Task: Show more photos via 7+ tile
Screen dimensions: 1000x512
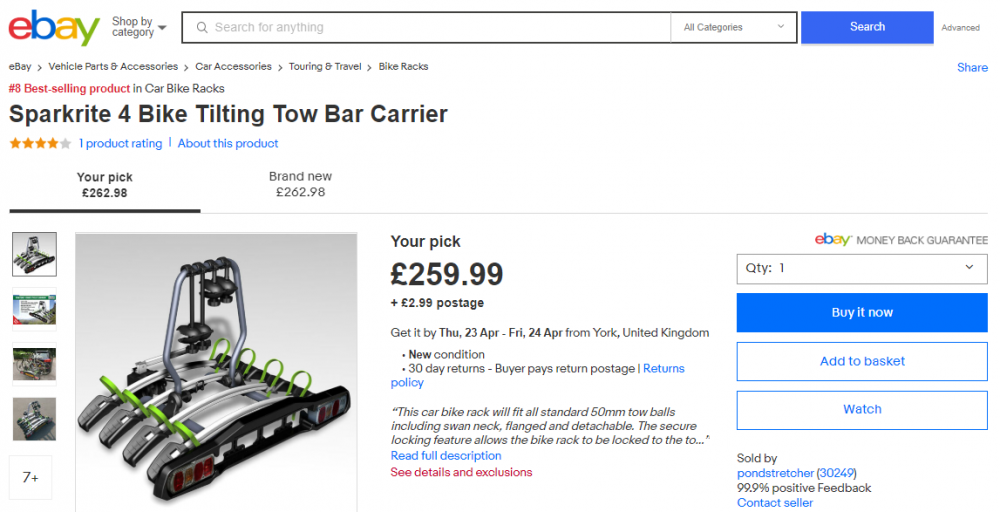Action: 31,477
